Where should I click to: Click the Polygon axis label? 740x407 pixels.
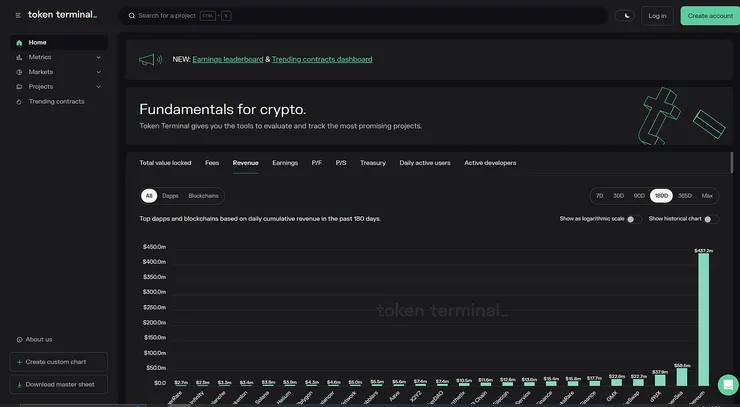(305, 398)
